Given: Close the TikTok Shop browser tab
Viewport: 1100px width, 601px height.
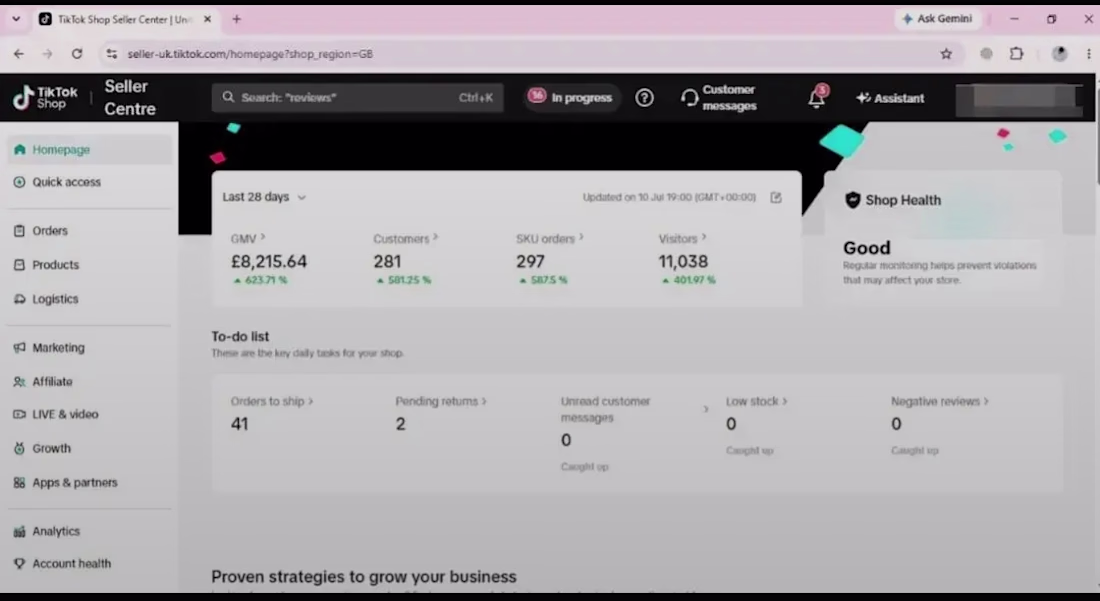Looking at the screenshot, I should [207, 20].
